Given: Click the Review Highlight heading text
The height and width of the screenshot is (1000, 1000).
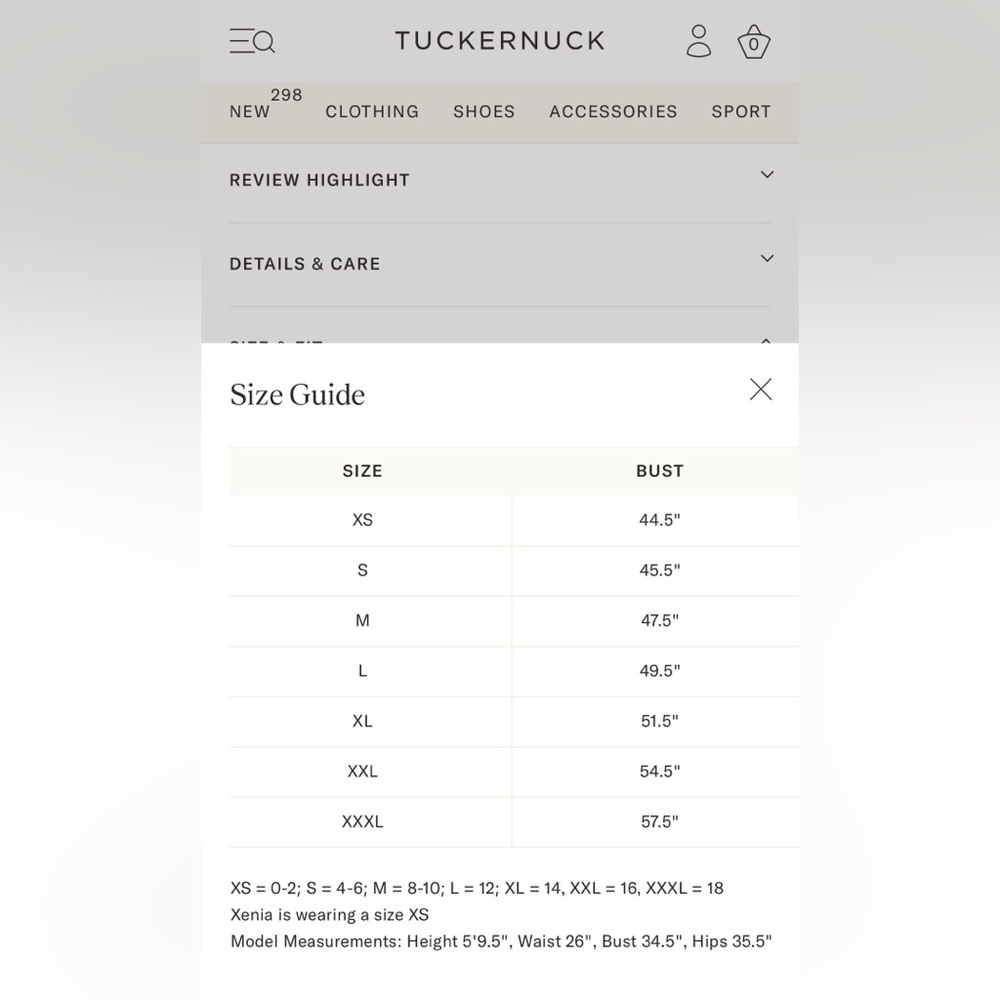Looking at the screenshot, I should point(320,180).
